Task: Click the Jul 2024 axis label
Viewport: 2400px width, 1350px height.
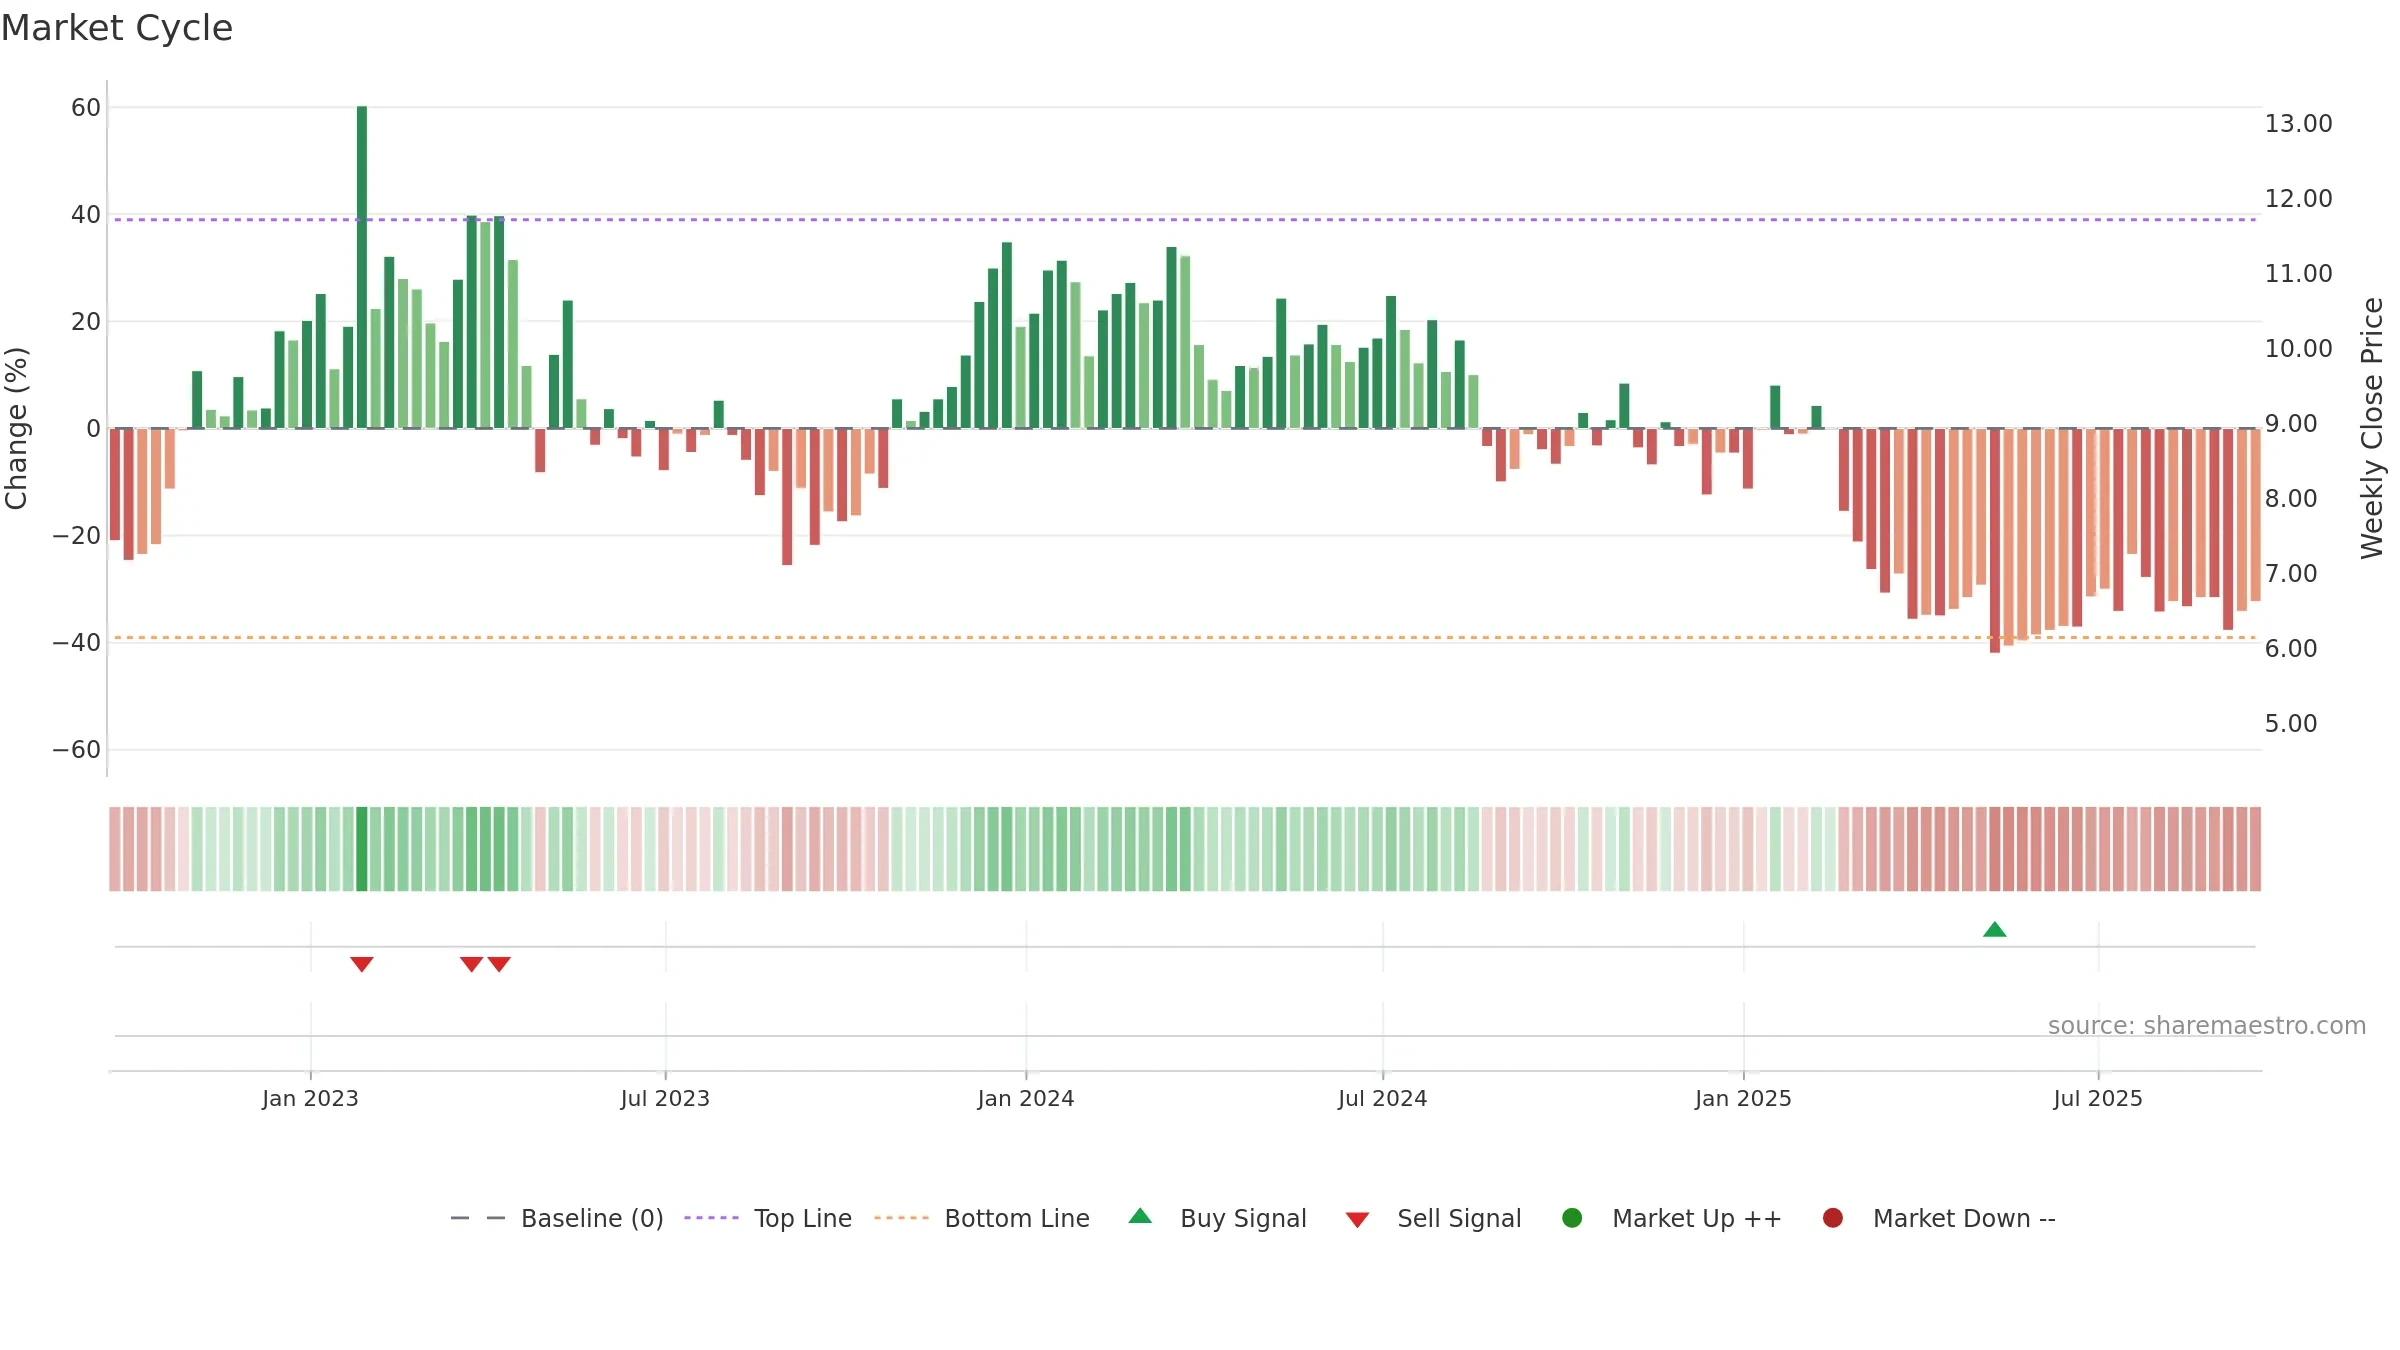Action: point(1383,1098)
